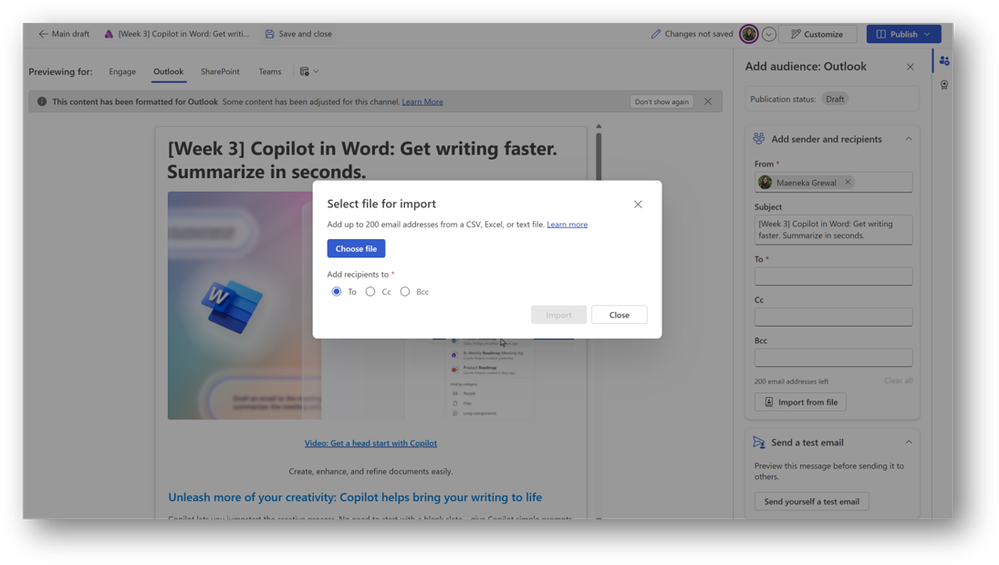Close the Select file for import dialog

pyautogui.click(x=638, y=204)
